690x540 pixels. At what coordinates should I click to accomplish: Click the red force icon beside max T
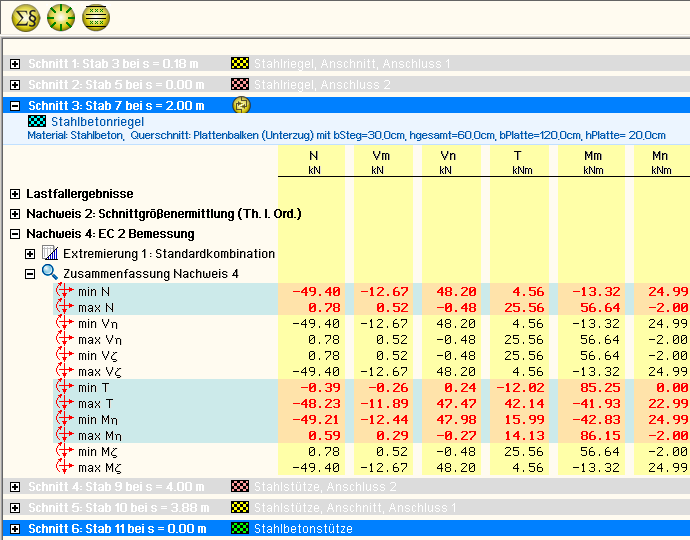coord(65,403)
